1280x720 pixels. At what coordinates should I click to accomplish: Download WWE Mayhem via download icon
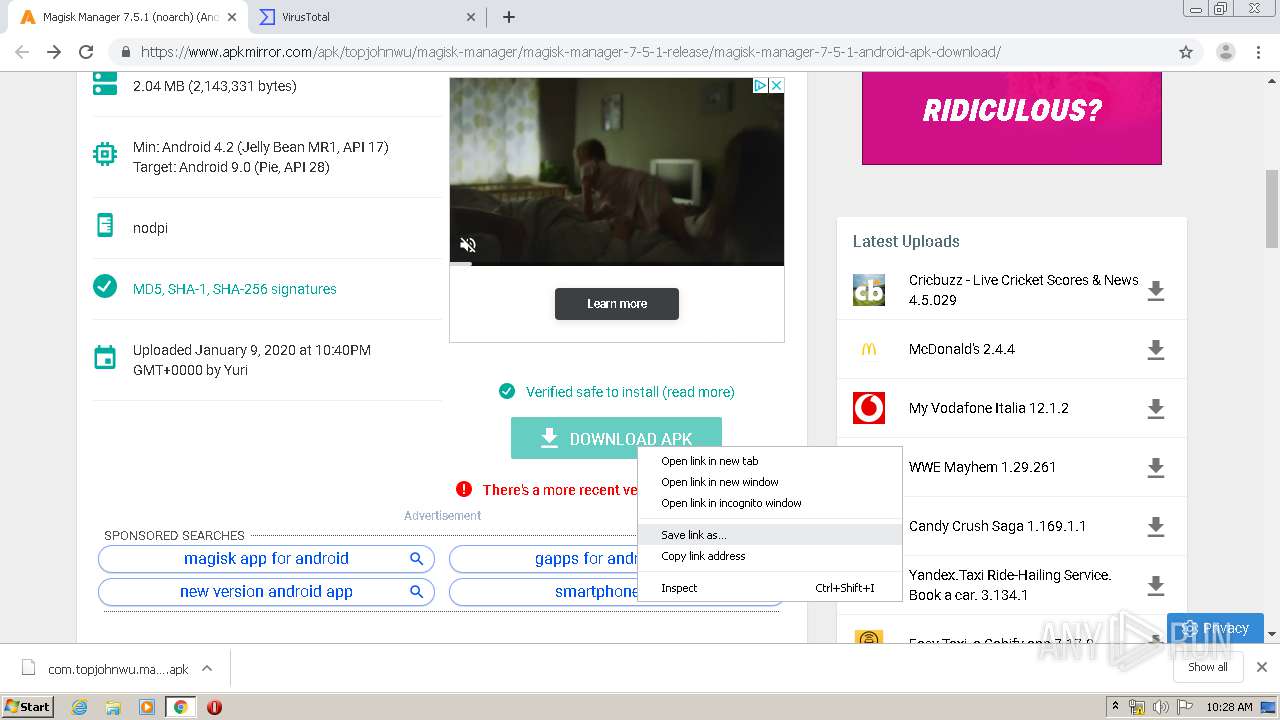(x=1156, y=467)
